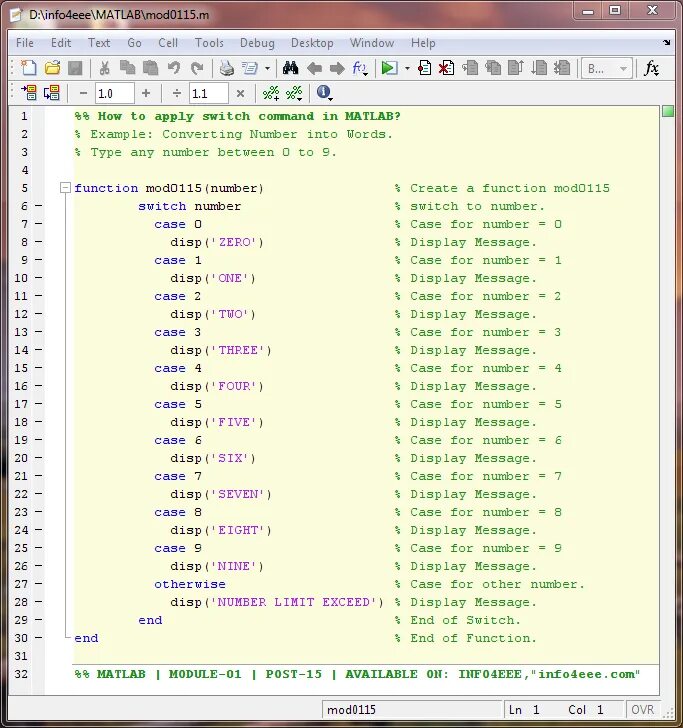Open the Window menu
Image resolution: width=683 pixels, height=728 pixels.
tap(372, 43)
